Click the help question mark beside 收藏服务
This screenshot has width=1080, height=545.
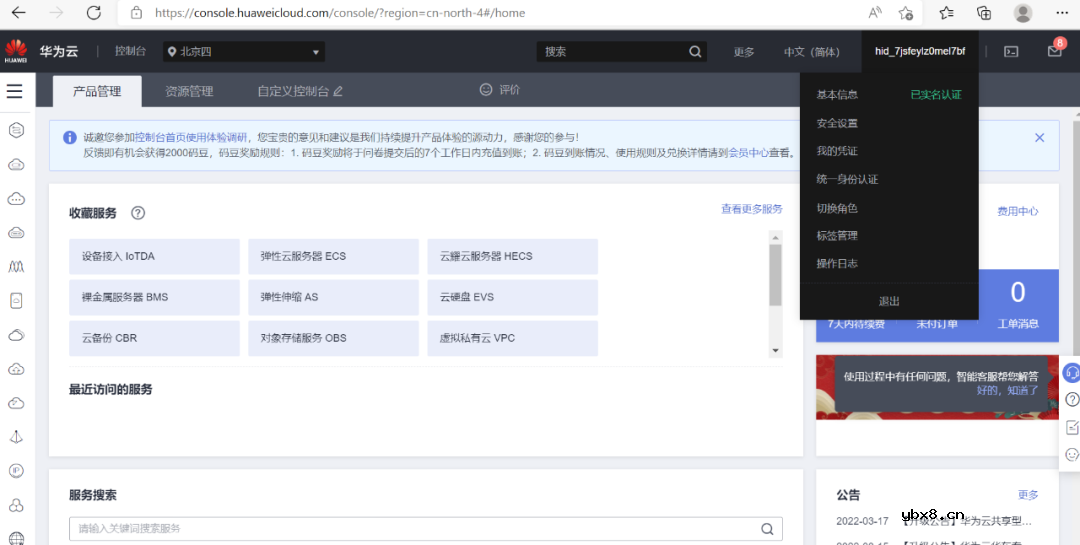click(138, 213)
